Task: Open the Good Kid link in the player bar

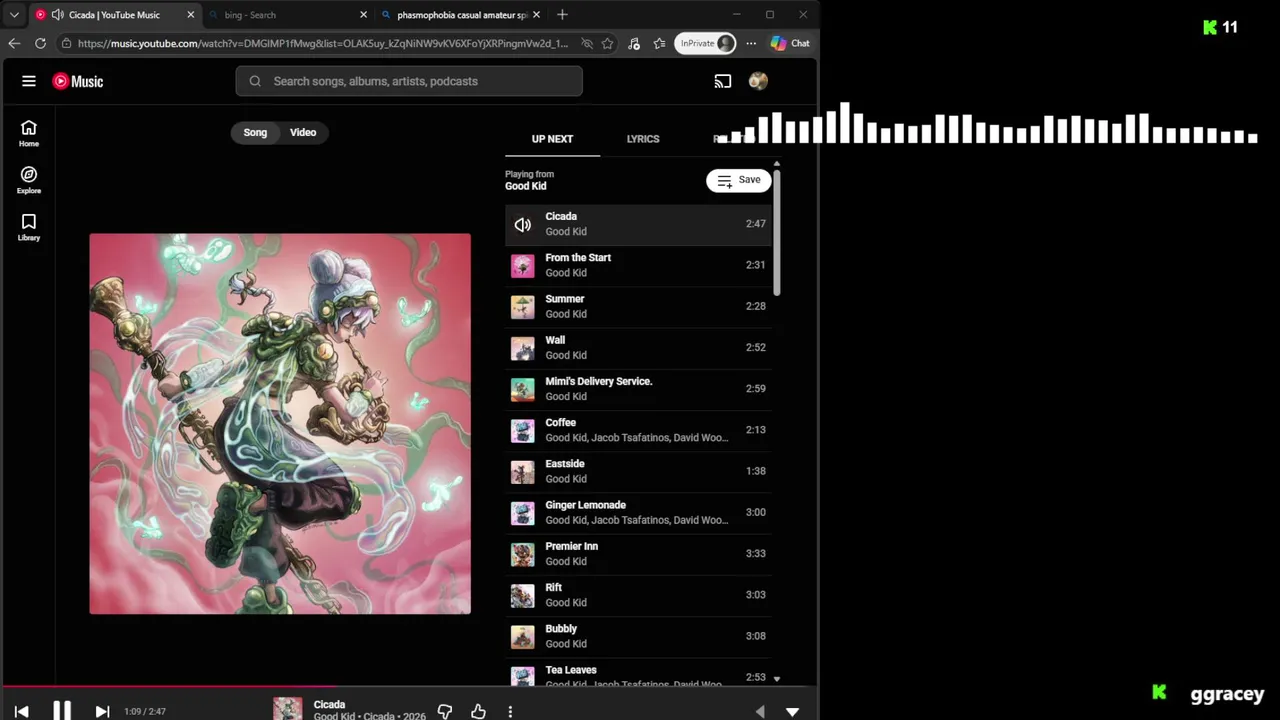Action: (334, 716)
